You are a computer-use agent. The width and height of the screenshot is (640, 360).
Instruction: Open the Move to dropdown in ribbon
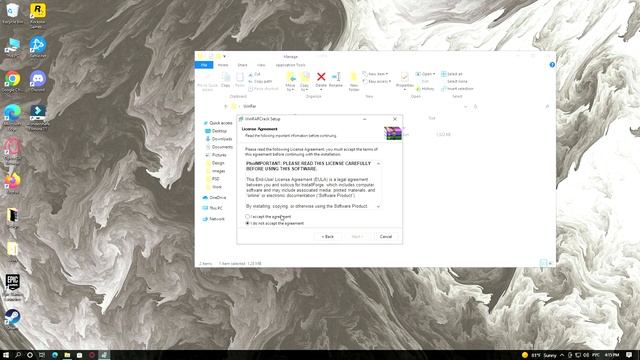[290, 81]
